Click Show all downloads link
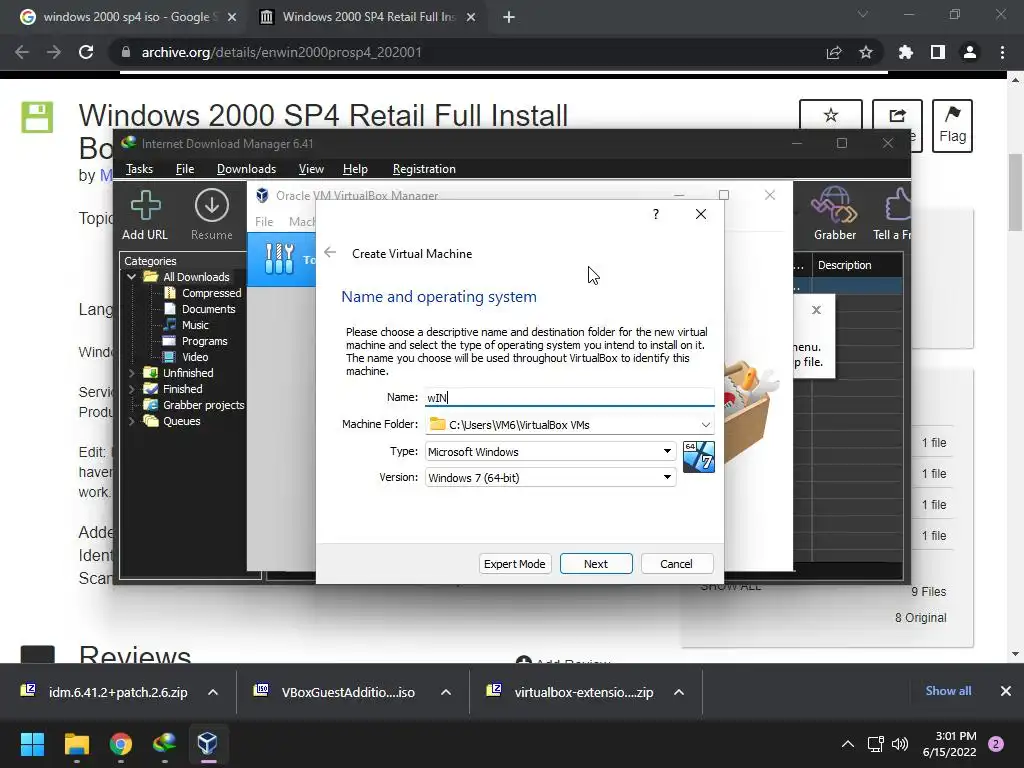 (948, 691)
